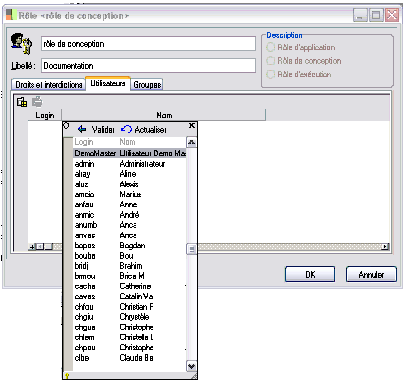Select the user named Catalin

pos(130,296)
